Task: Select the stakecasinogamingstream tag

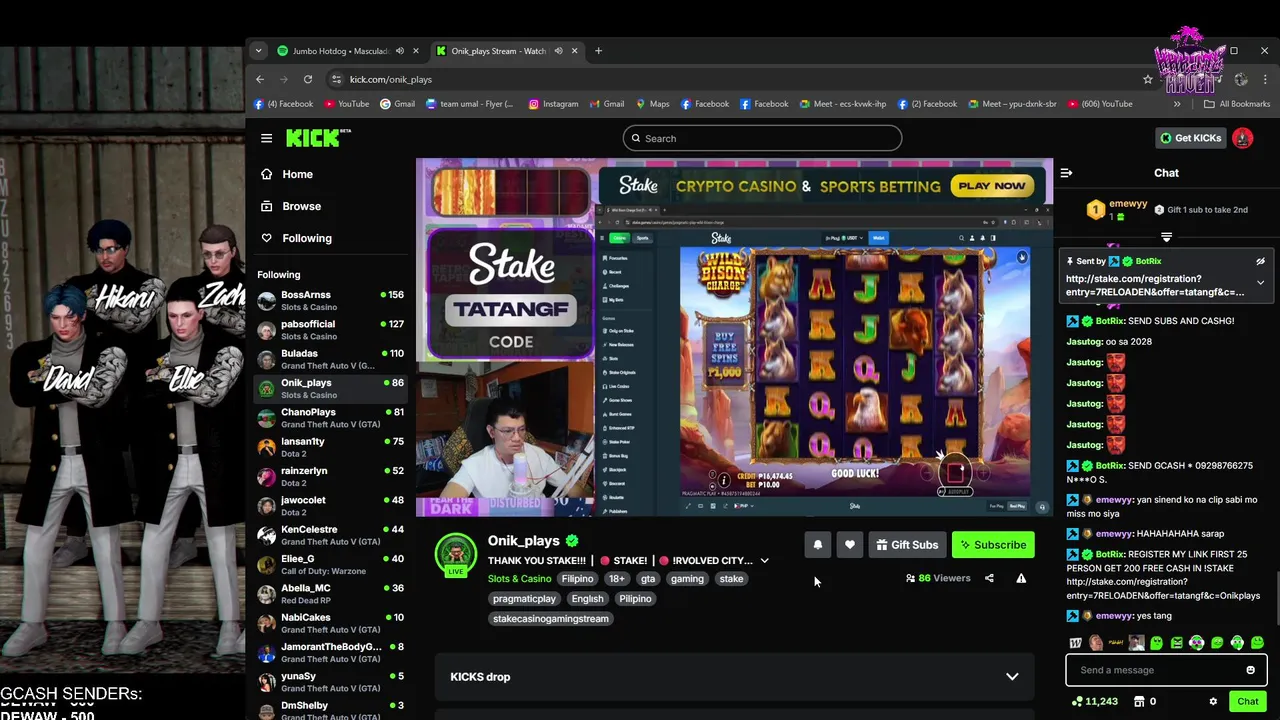Action: [551, 618]
